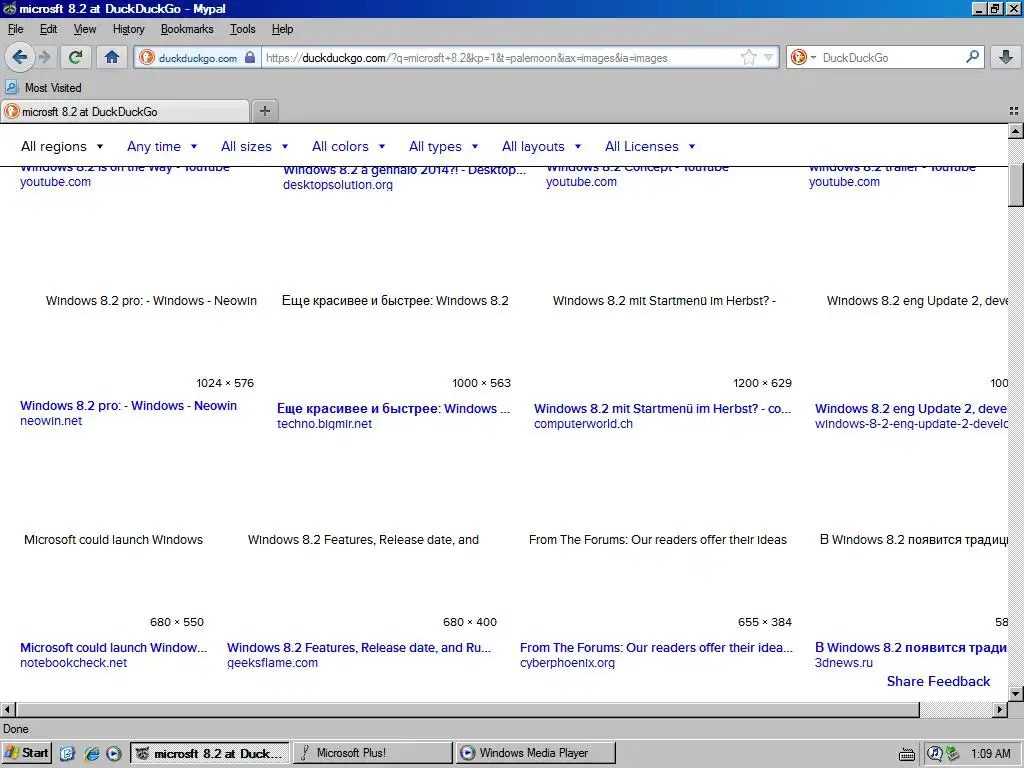Expand the Any time filter
Image resolution: width=1024 pixels, height=768 pixels.
(162, 146)
